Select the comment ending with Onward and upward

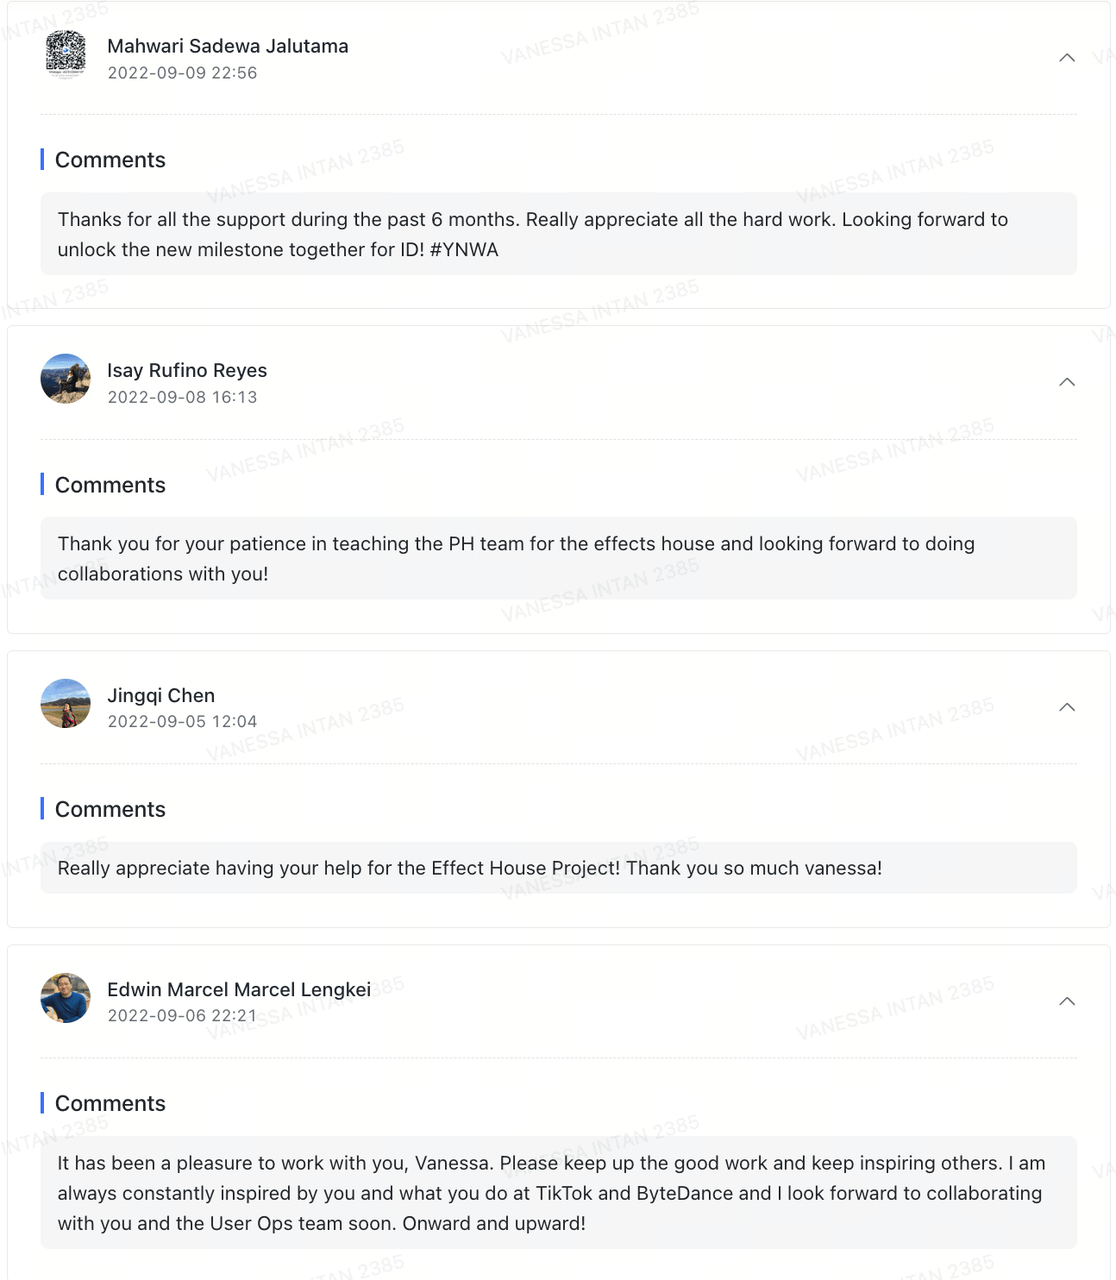pos(559,1192)
